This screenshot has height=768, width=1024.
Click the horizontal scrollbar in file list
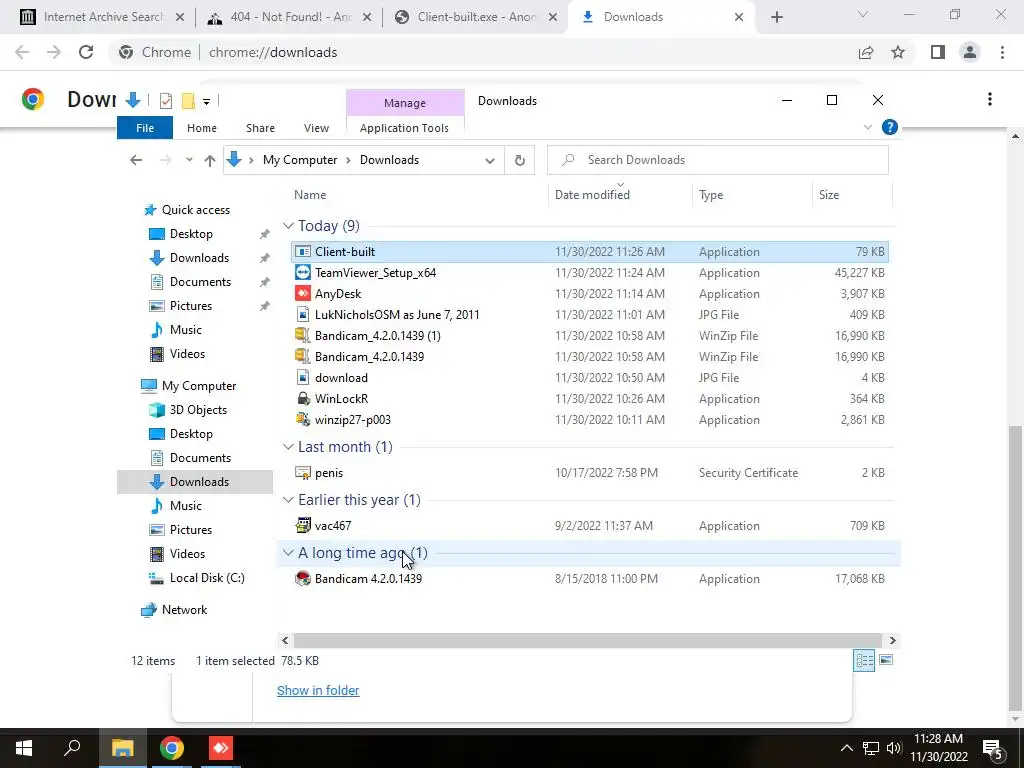[589, 641]
